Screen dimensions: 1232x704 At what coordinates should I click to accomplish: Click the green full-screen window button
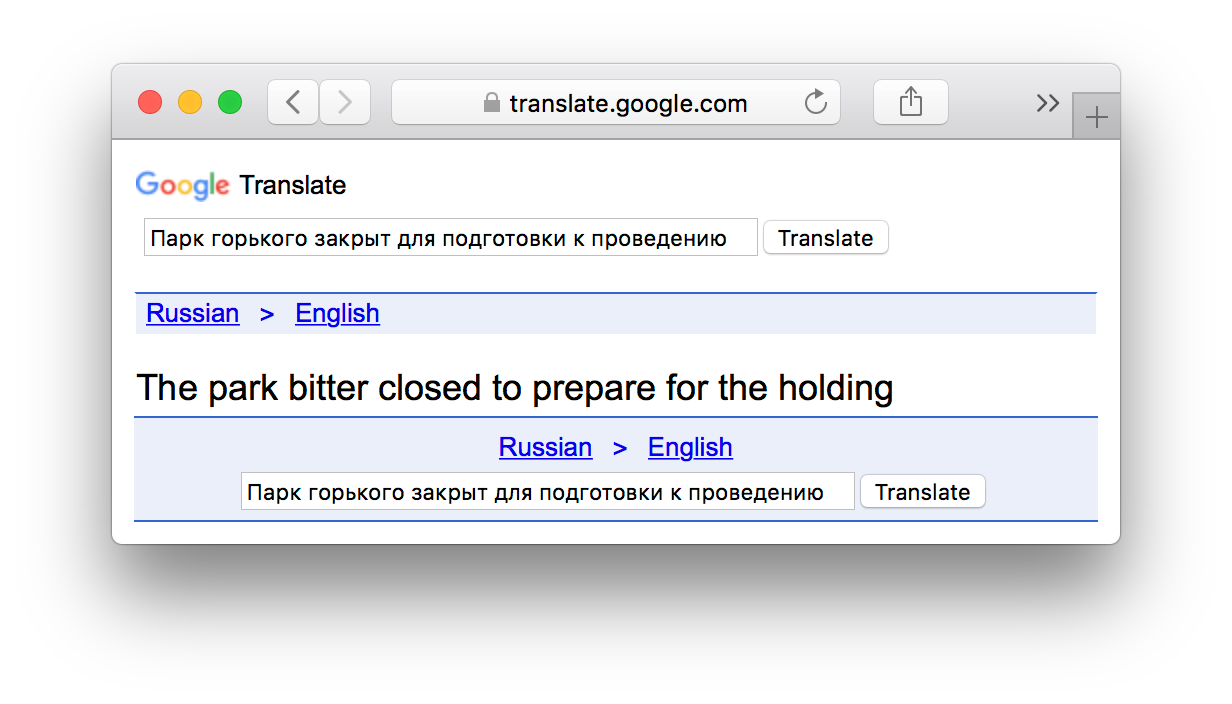(x=230, y=102)
